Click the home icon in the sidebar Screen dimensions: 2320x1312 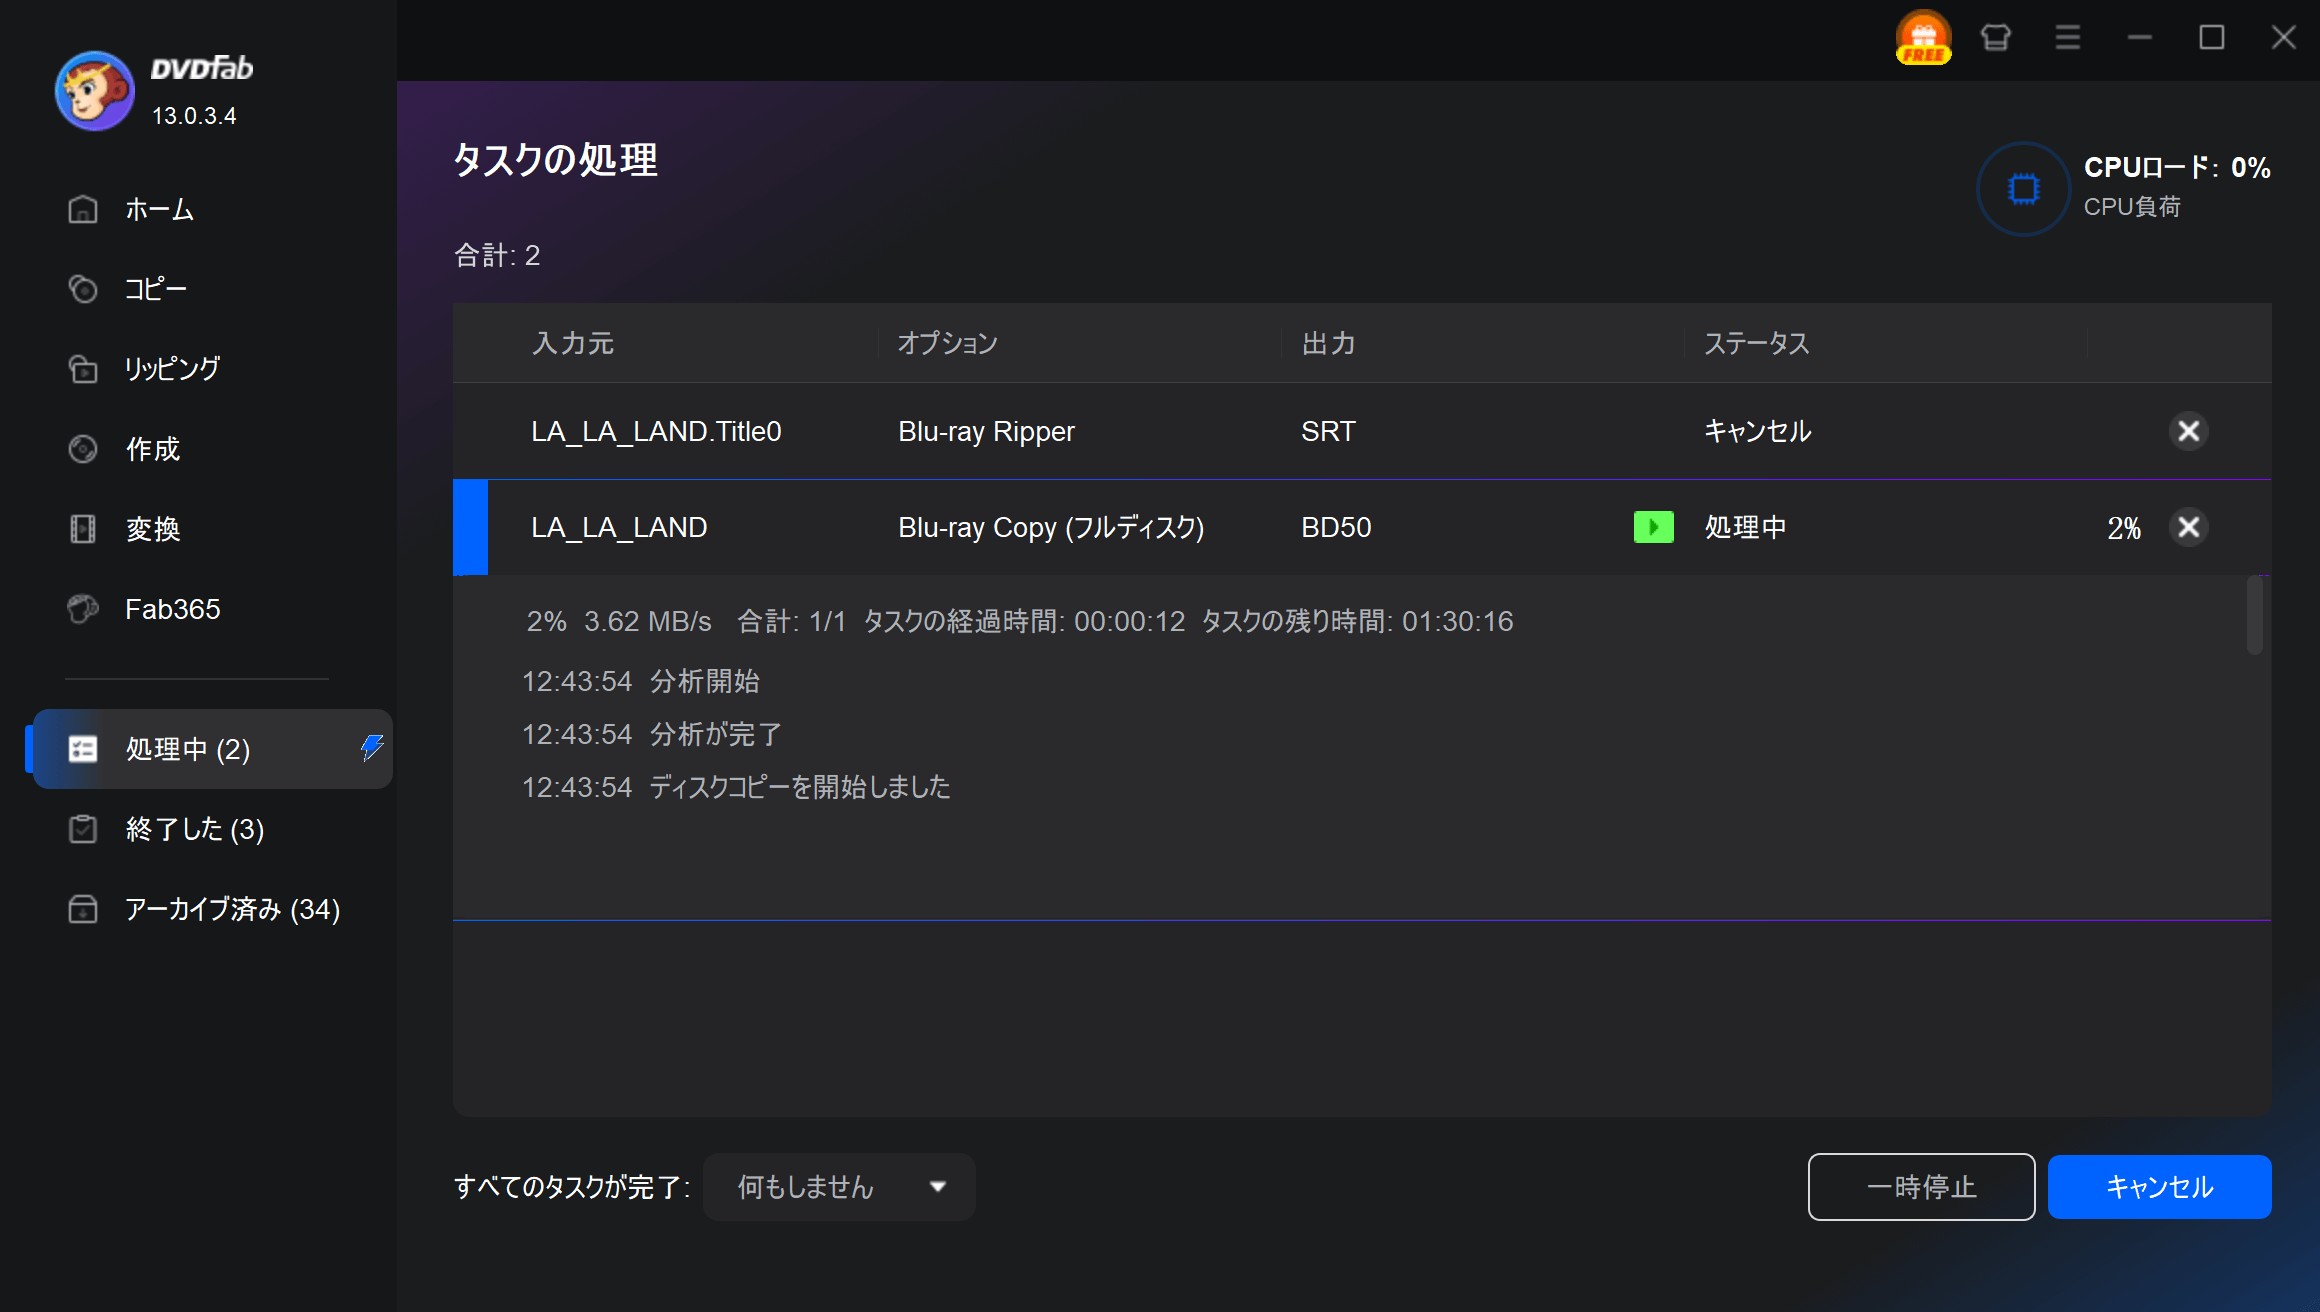[x=83, y=209]
